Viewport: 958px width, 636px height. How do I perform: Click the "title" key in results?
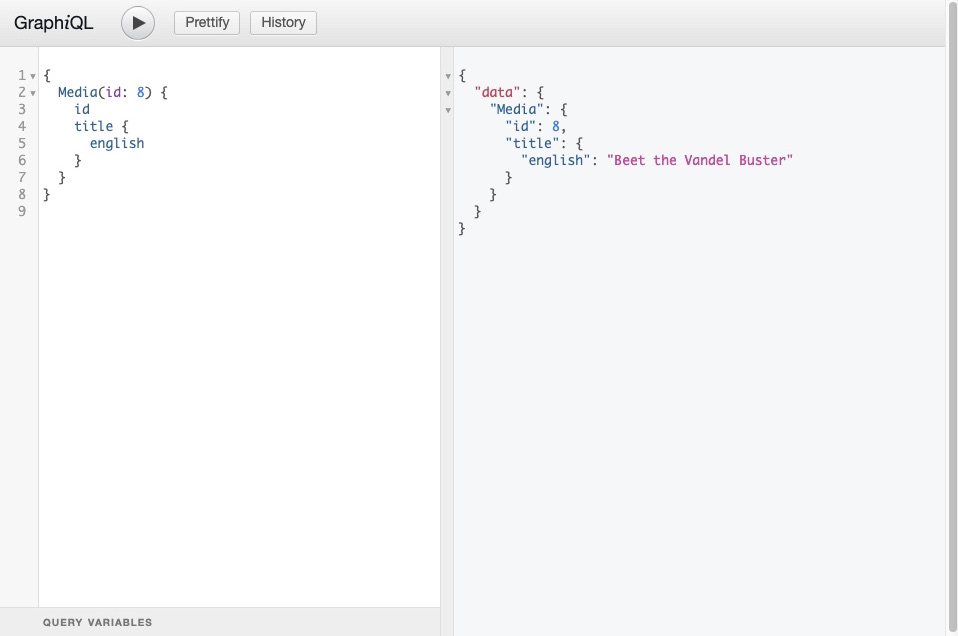tap(532, 144)
